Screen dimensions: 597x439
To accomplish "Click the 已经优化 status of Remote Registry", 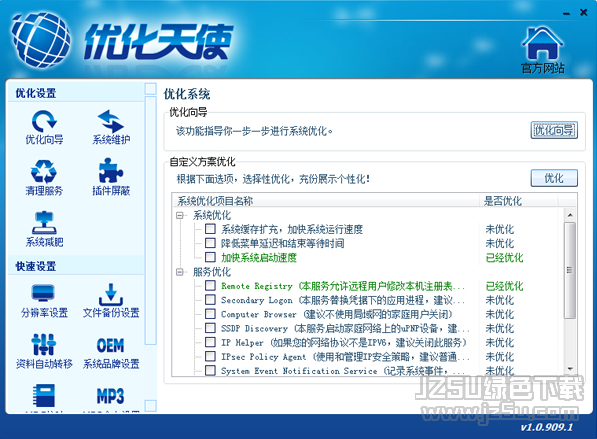I will [x=504, y=286].
